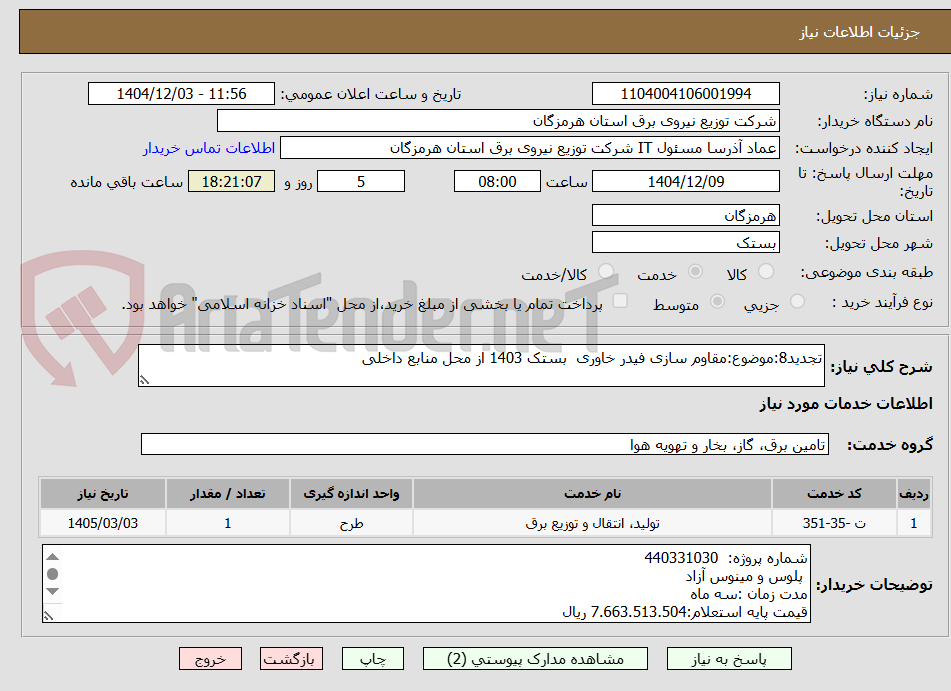Viewport: 951px width, 691px height.
Task: Click the project number line 440331030
Action: [726, 558]
